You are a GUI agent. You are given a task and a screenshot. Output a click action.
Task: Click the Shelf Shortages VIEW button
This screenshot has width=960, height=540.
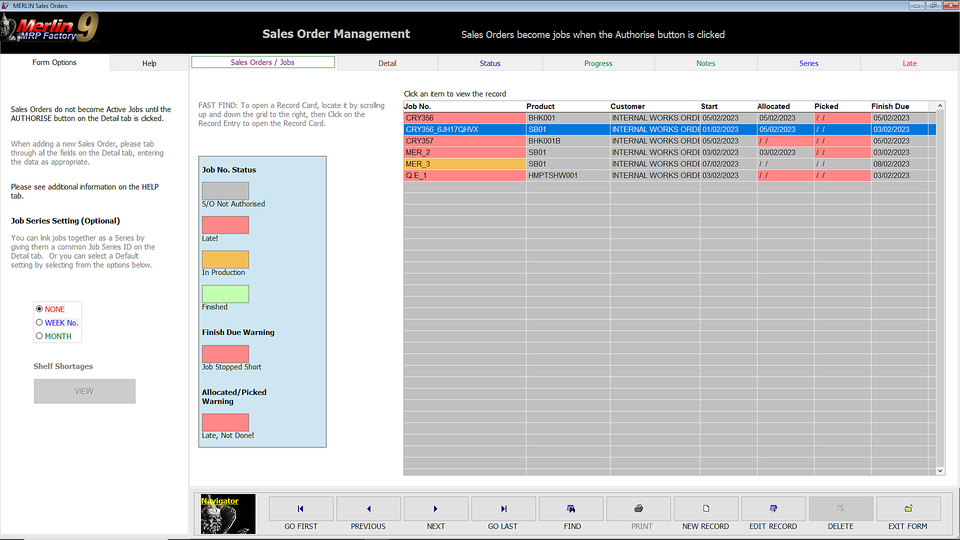(x=84, y=391)
